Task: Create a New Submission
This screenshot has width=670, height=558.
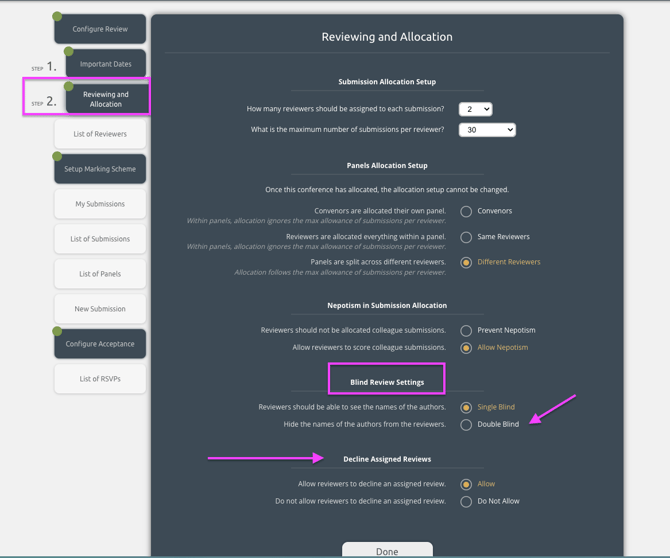Action: pyautogui.click(x=100, y=309)
